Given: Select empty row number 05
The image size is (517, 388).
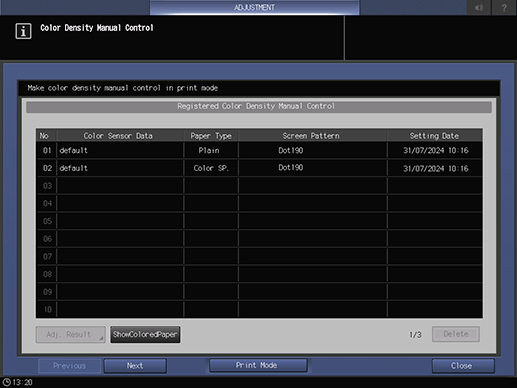Looking at the screenshot, I should tap(259, 221).
